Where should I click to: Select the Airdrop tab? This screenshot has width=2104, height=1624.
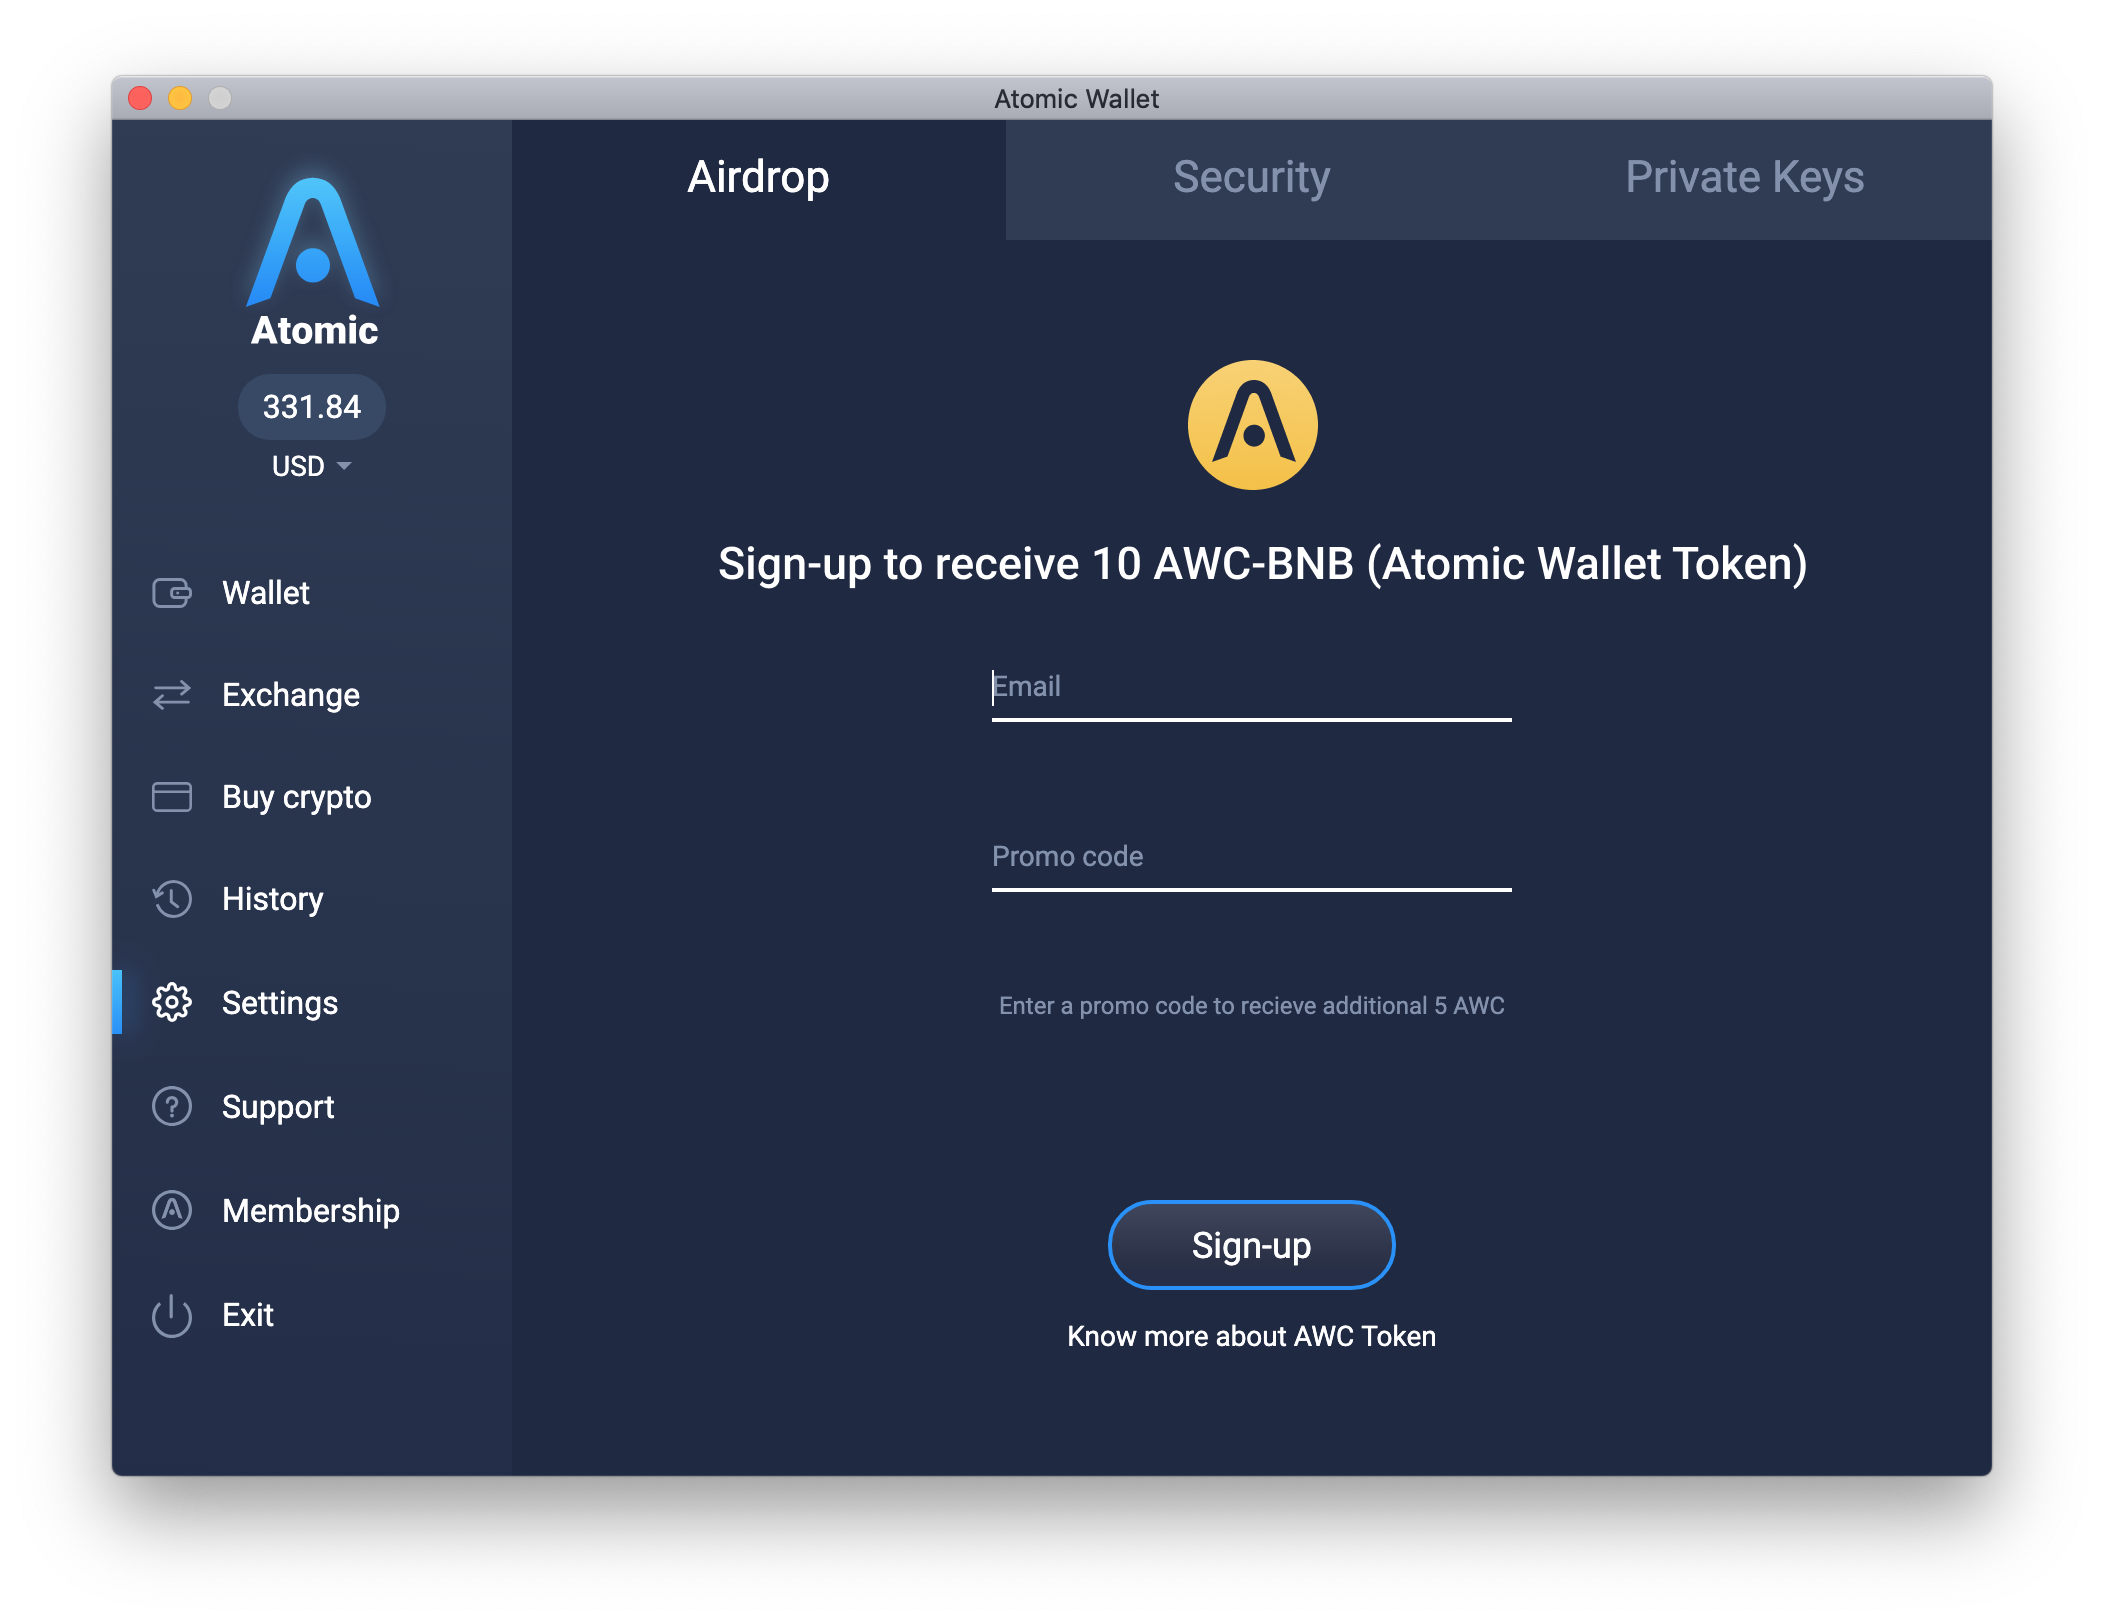(755, 172)
